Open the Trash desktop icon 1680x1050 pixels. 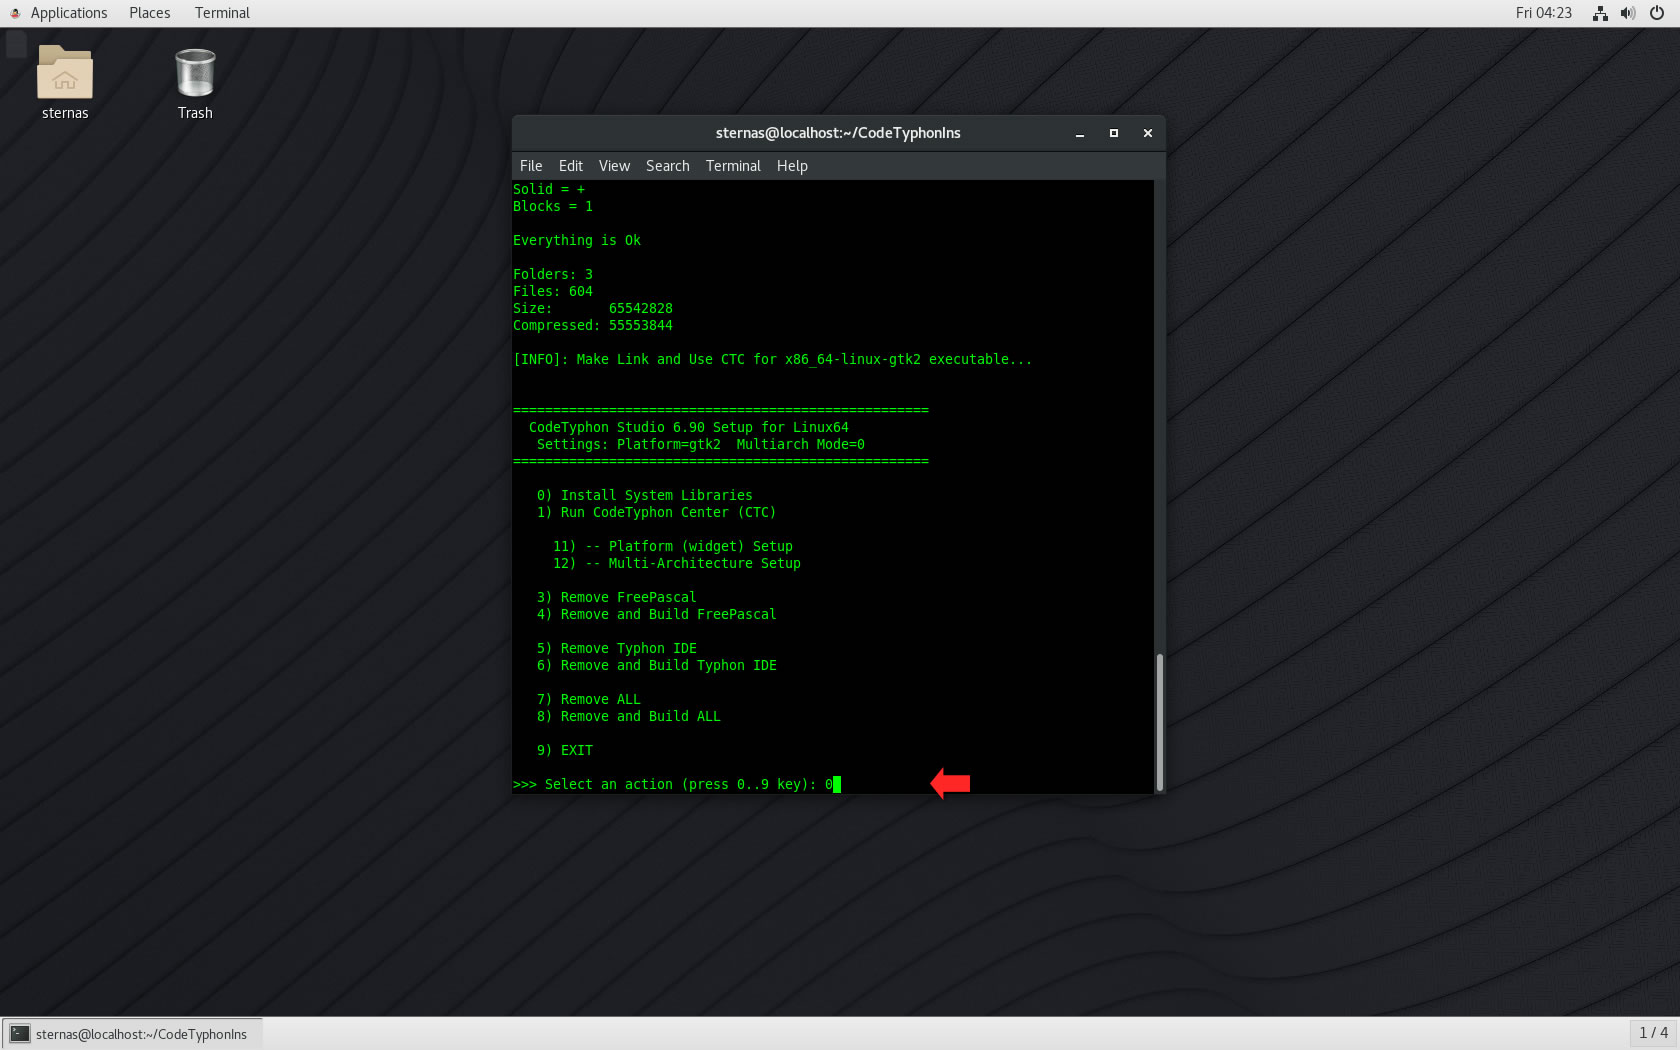point(195,73)
